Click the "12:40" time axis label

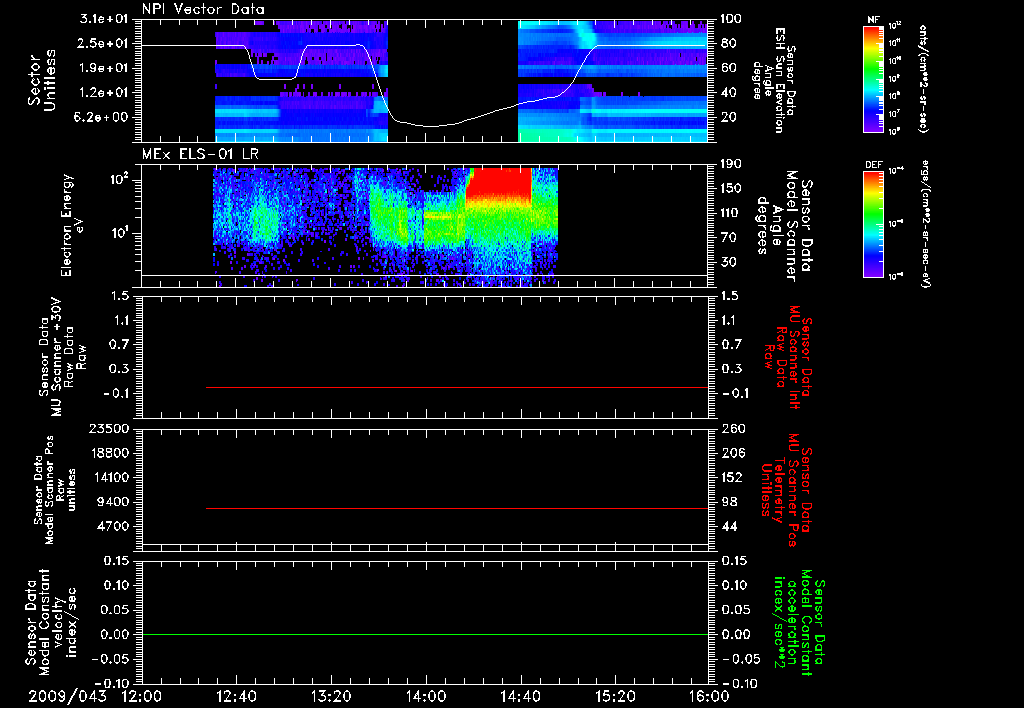[236, 696]
